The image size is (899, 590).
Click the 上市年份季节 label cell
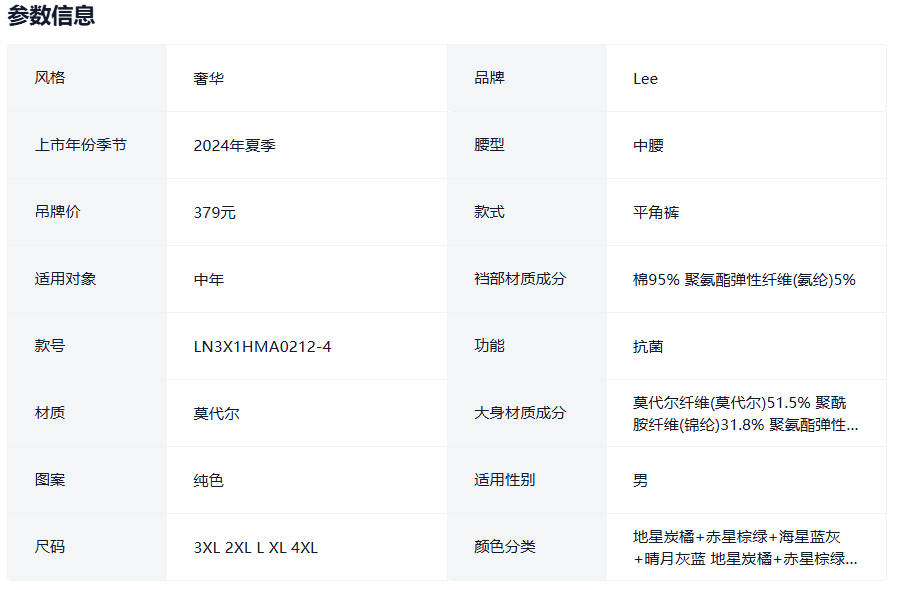click(80, 145)
